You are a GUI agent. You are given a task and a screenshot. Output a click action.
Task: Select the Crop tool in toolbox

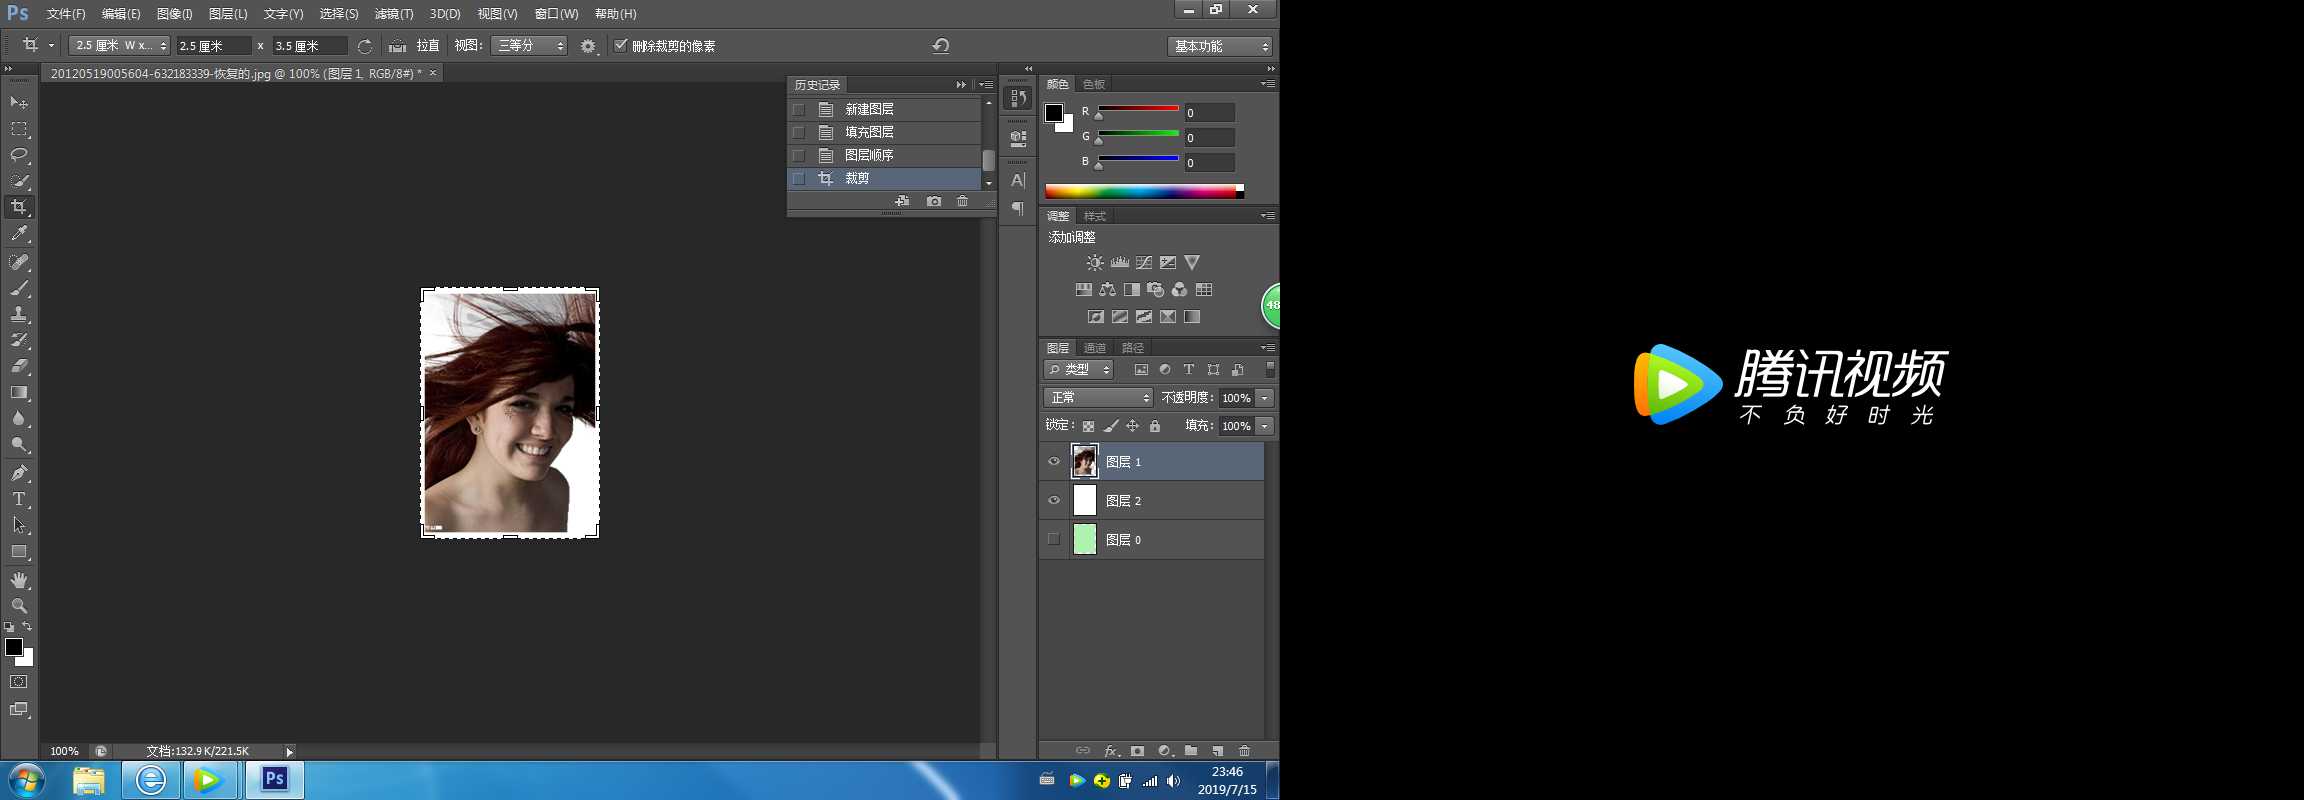19,207
